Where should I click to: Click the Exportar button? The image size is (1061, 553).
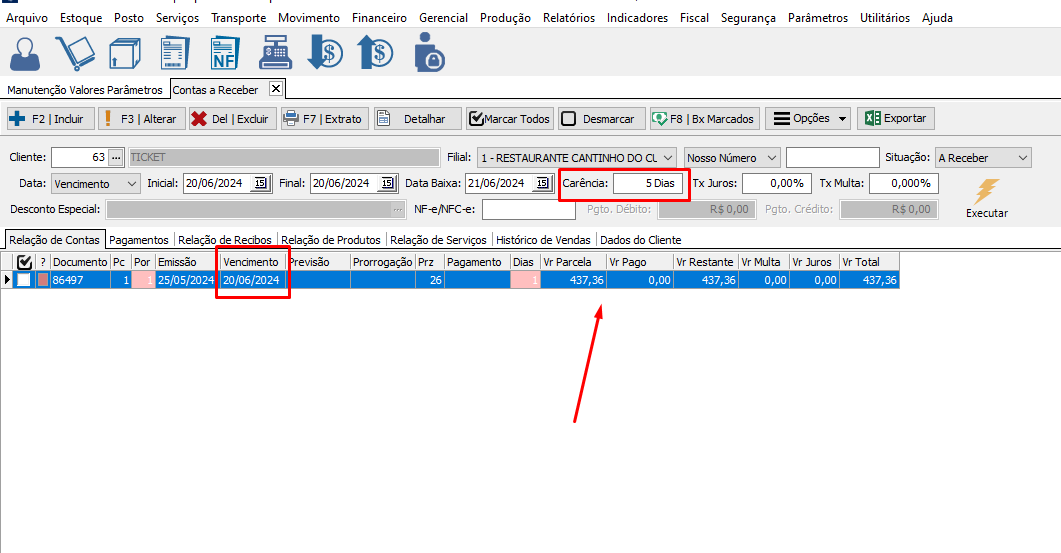tap(896, 119)
